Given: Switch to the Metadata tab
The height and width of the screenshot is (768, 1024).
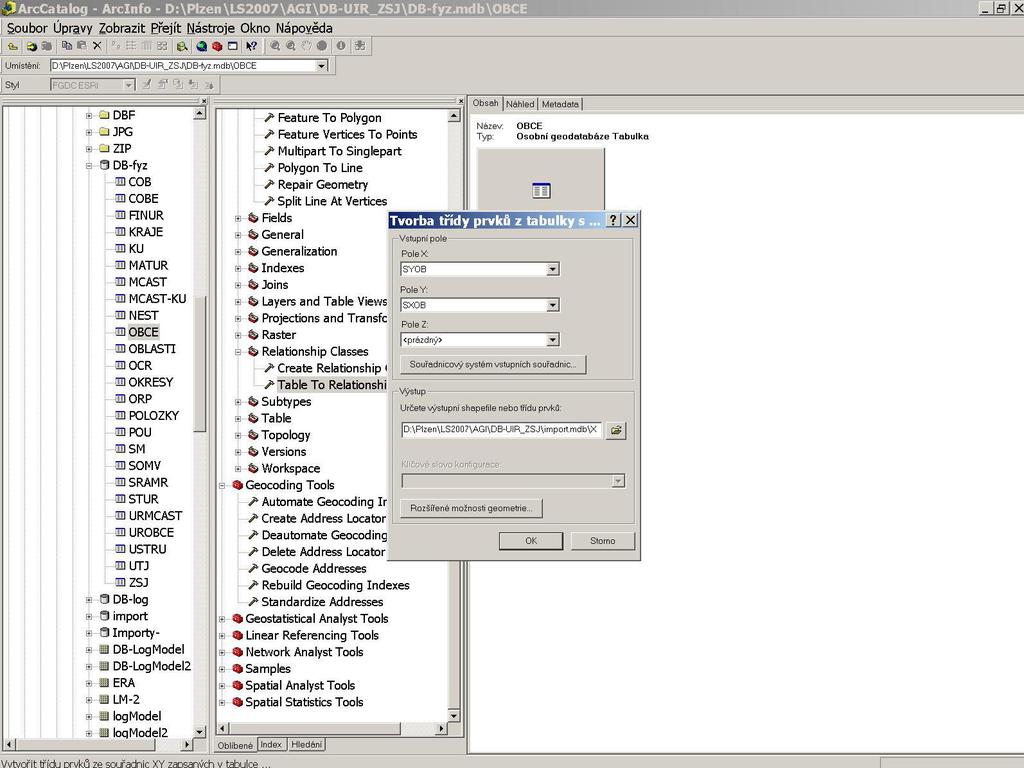Looking at the screenshot, I should pos(560,104).
